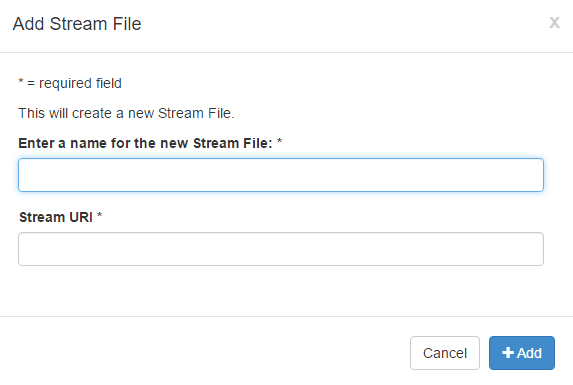Close the Add Stream File dialog with X
573x385 pixels.
554,23
